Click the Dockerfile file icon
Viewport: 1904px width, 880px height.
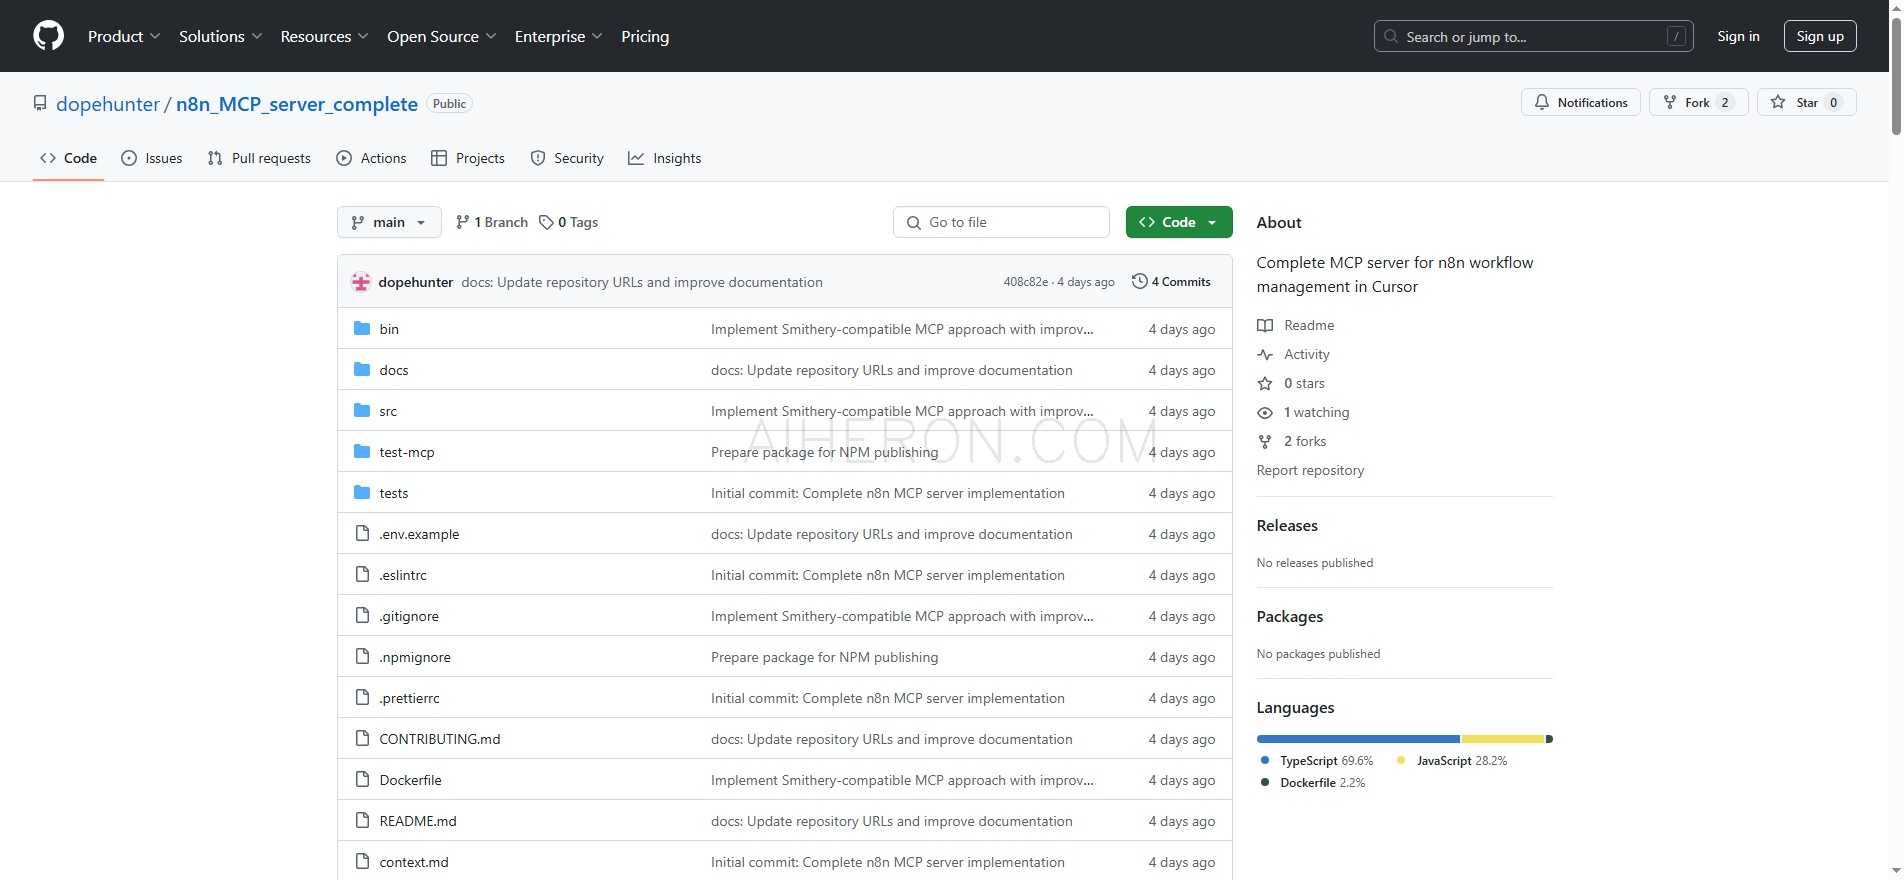tap(362, 779)
